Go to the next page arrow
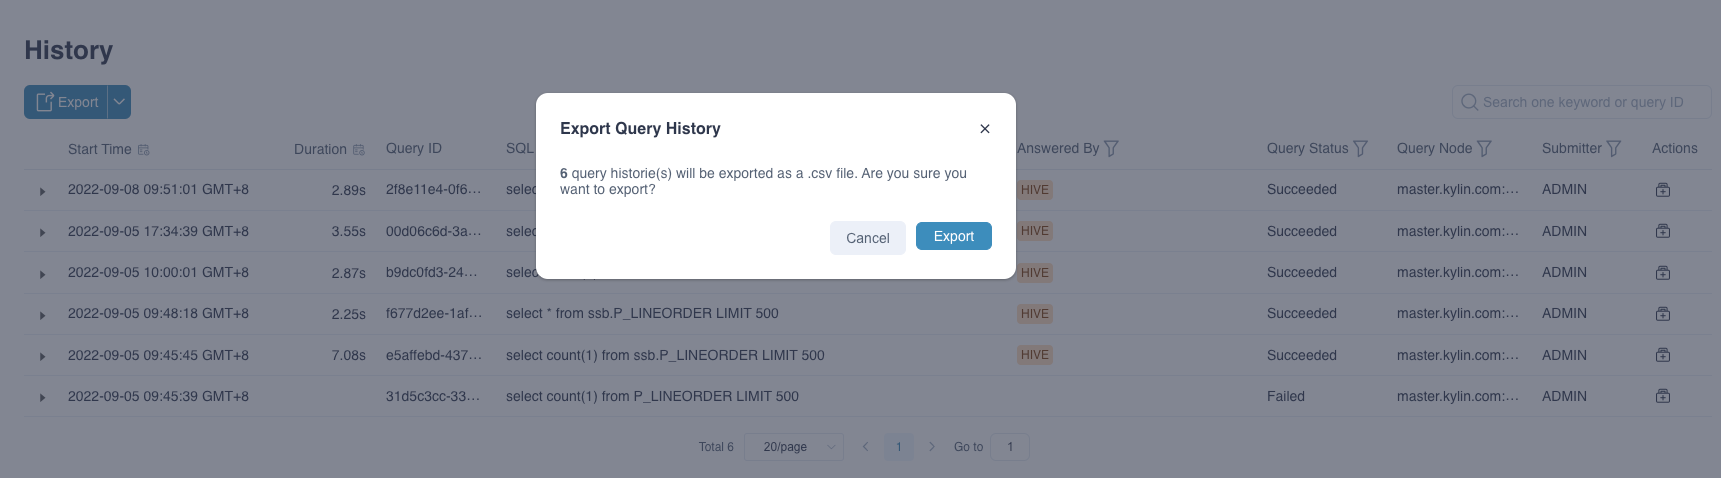 tap(931, 447)
